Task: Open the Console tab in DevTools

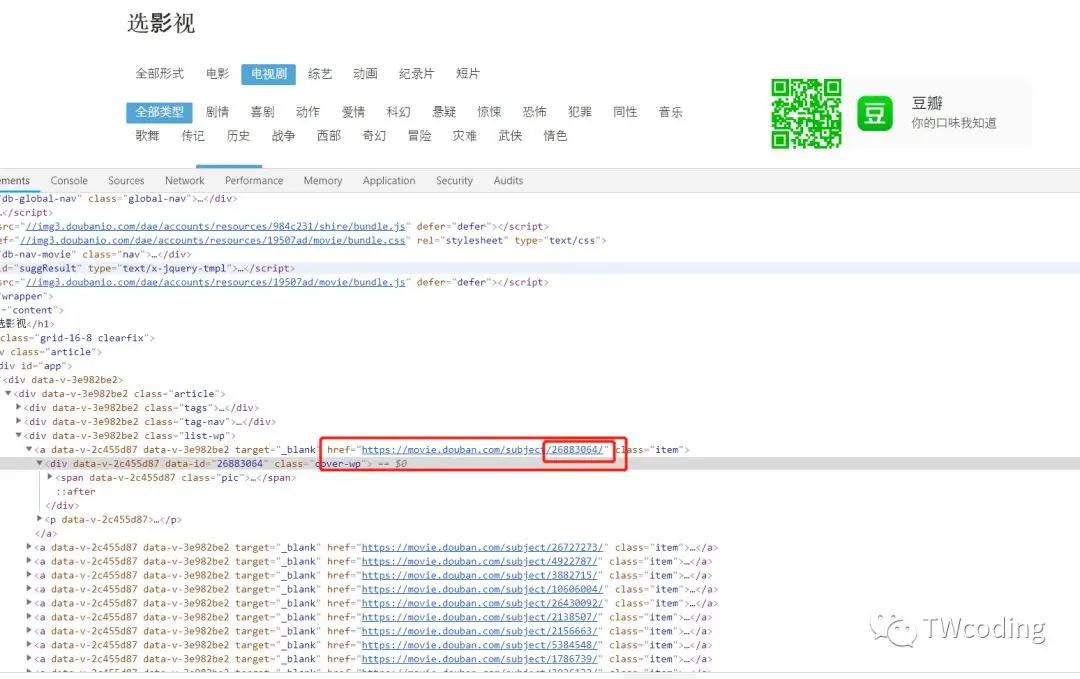Action: click(69, 180)
